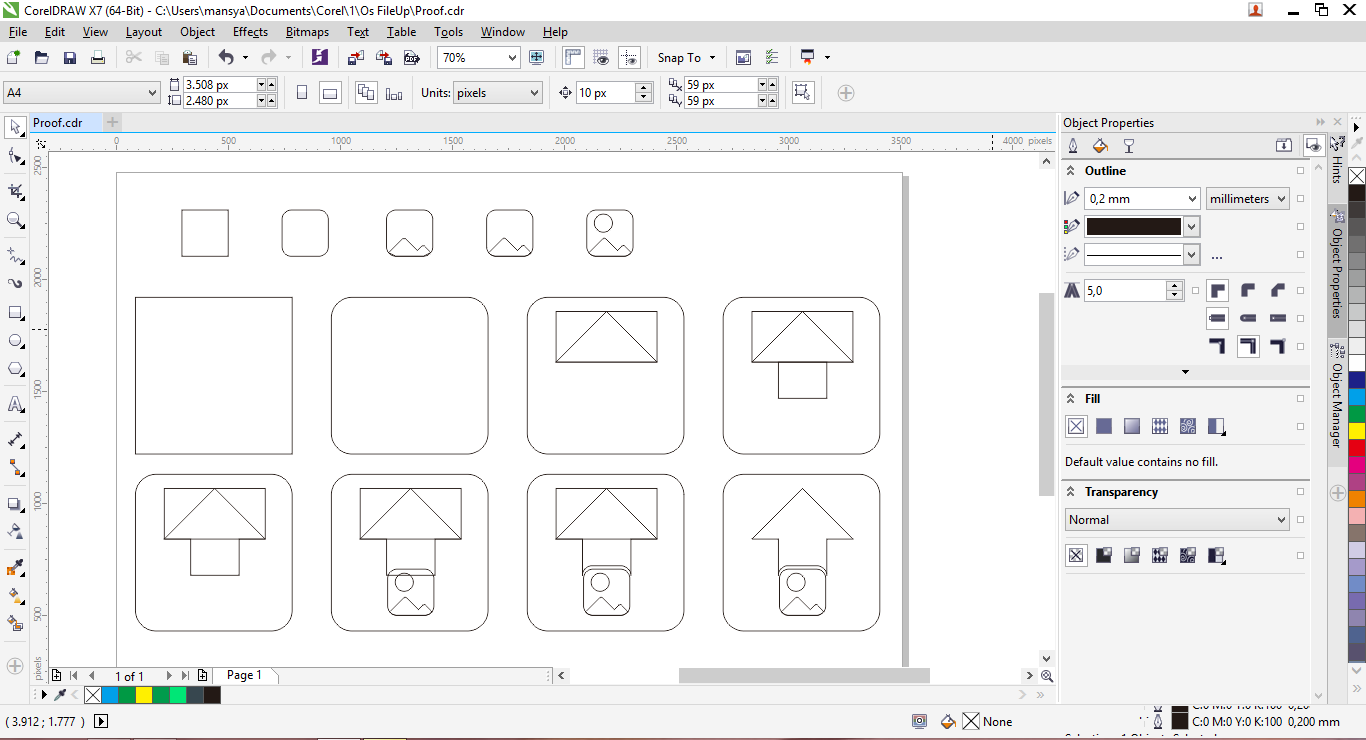Image resolution: width=1366 pixels, height=740 pixels.
Task: Click the Undo arrow icon
Action: click(x=226, y=58)
